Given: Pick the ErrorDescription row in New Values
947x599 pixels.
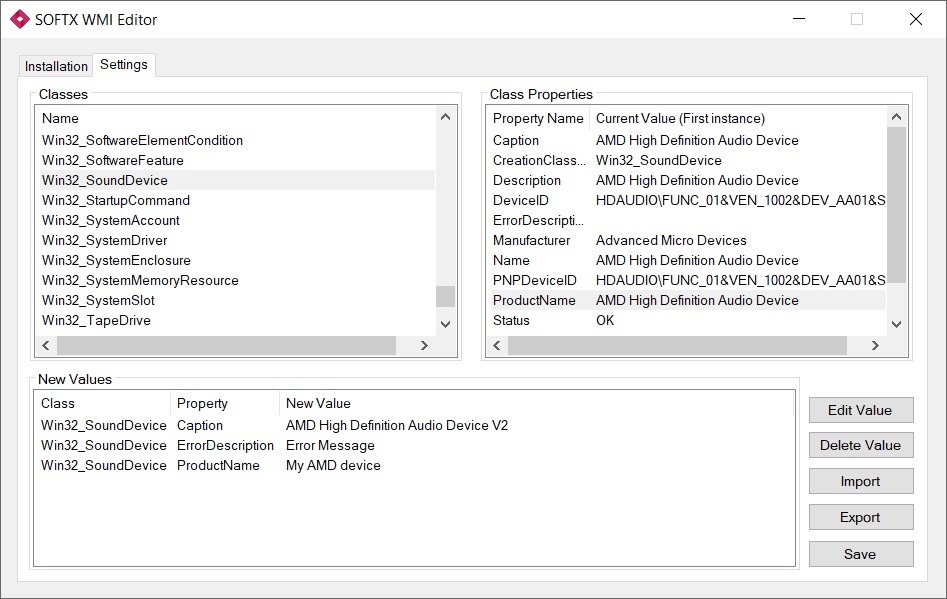Looking at the screenshot, I should (x=225, y=445).
